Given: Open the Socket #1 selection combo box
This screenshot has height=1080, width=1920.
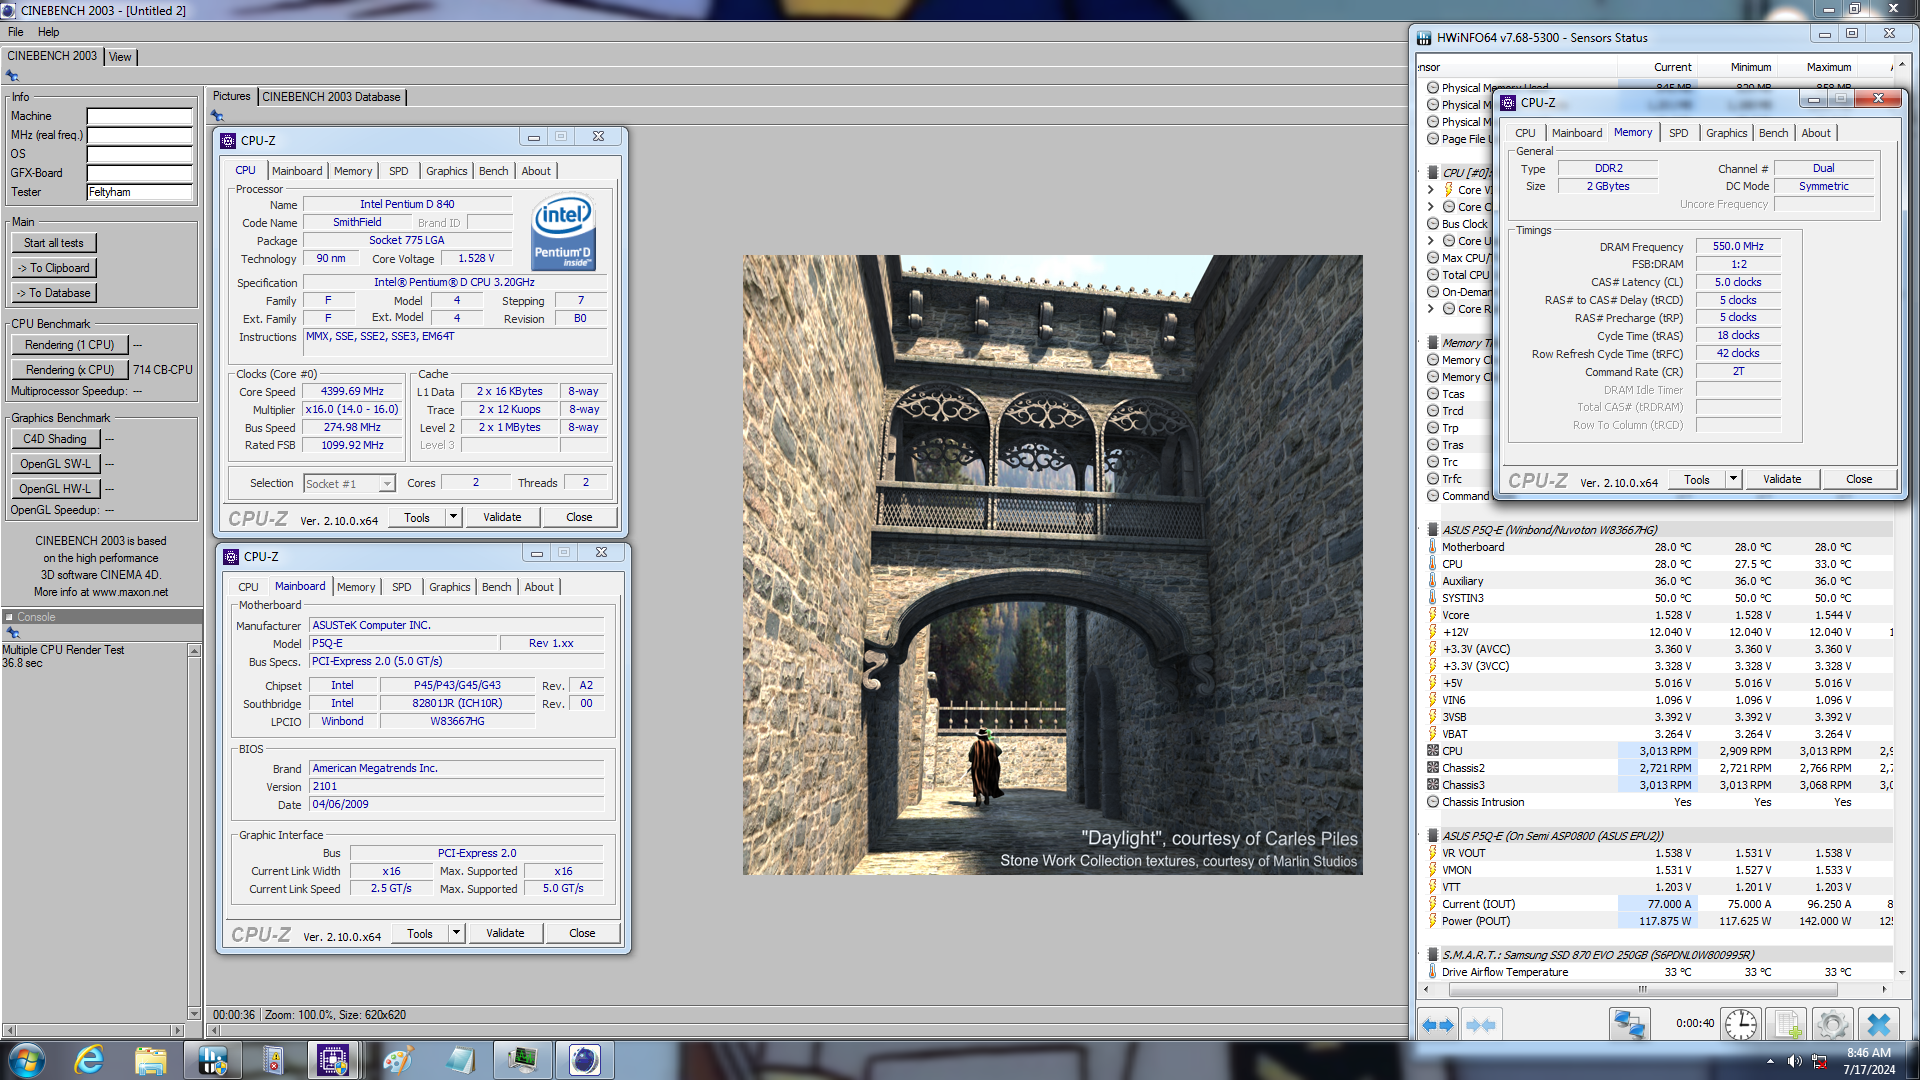Looking at the screenshot, I should (x=348, y=484).
